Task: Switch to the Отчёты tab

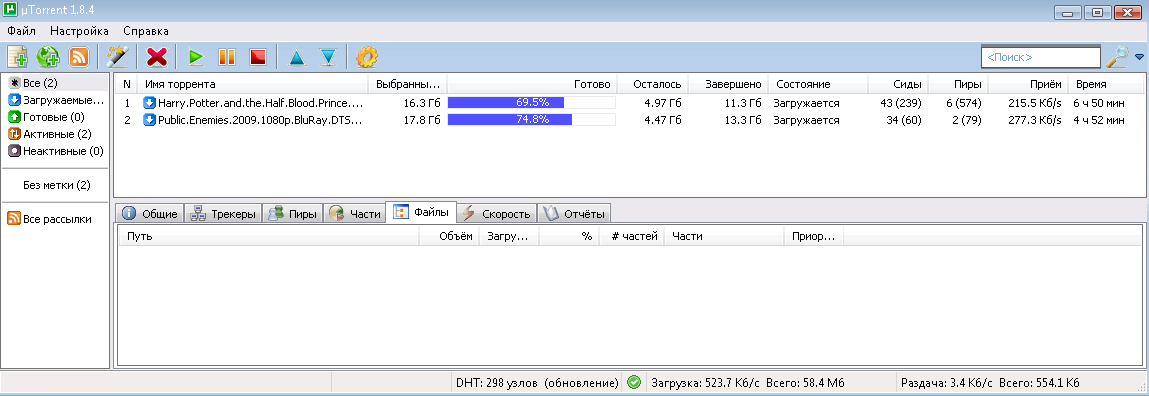Action: coord(574,213)
